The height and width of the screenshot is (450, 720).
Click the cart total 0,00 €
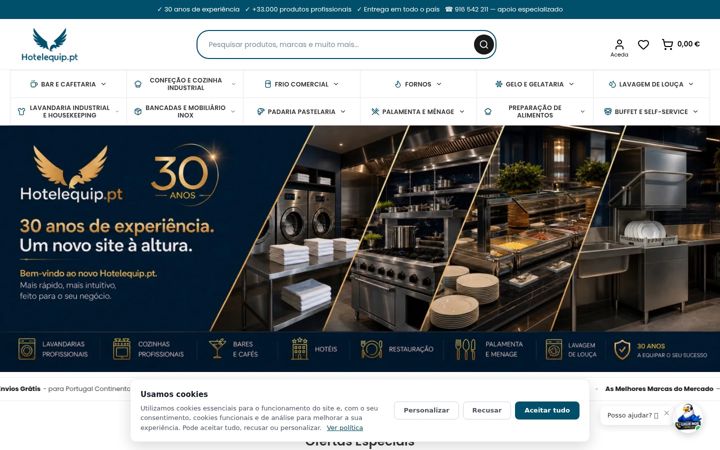coord(688,44)
